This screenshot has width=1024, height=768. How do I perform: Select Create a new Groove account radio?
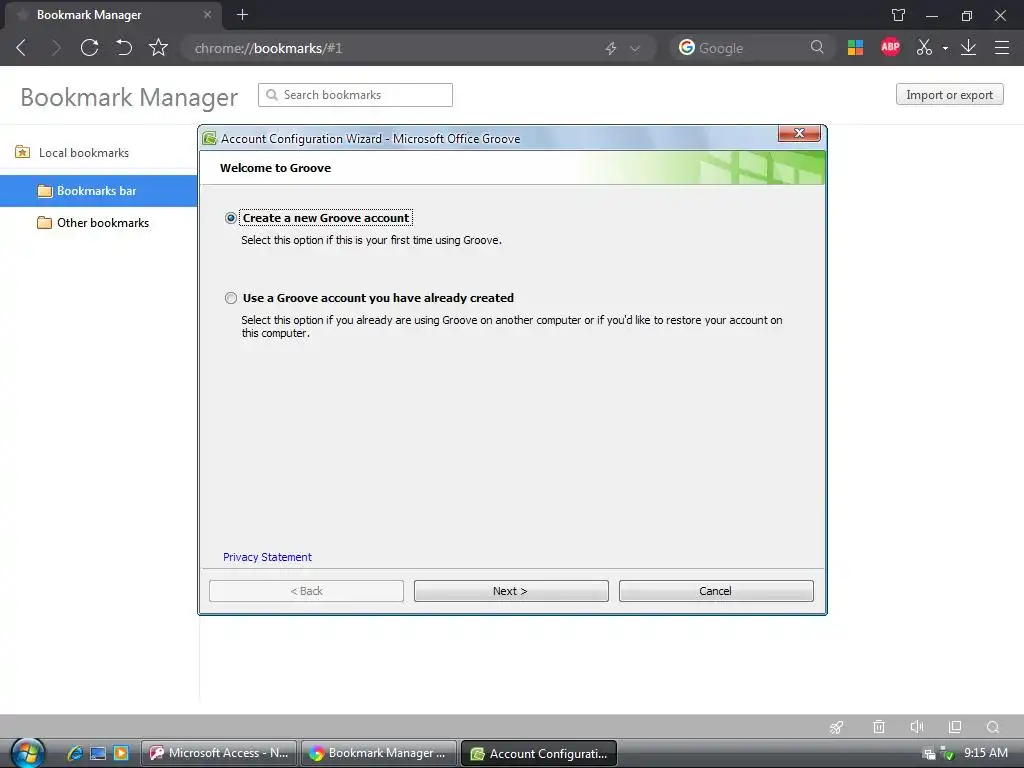[x=231, y=218]
